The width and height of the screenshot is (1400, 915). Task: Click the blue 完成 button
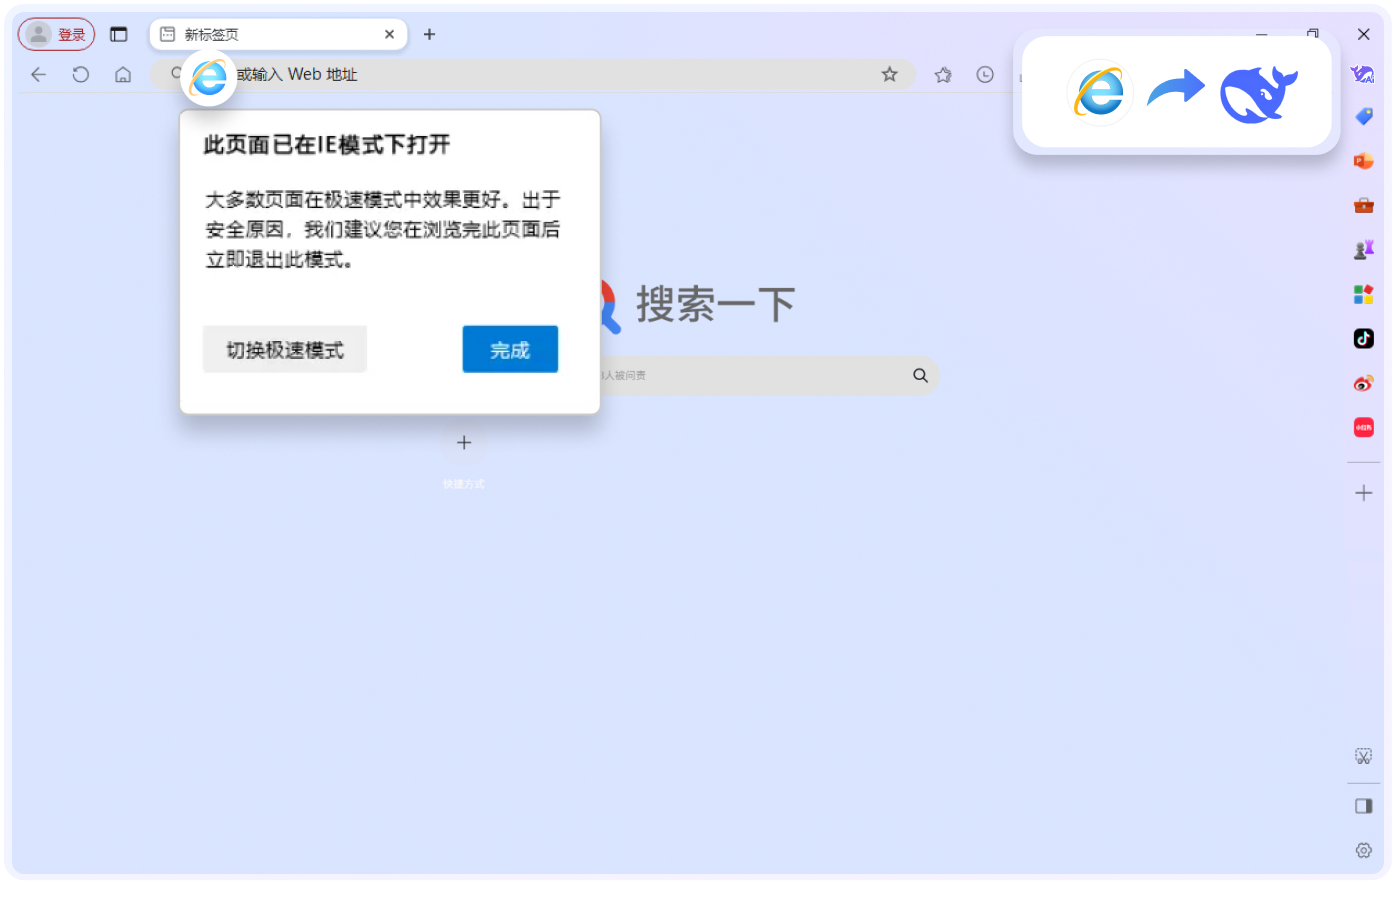510,349
